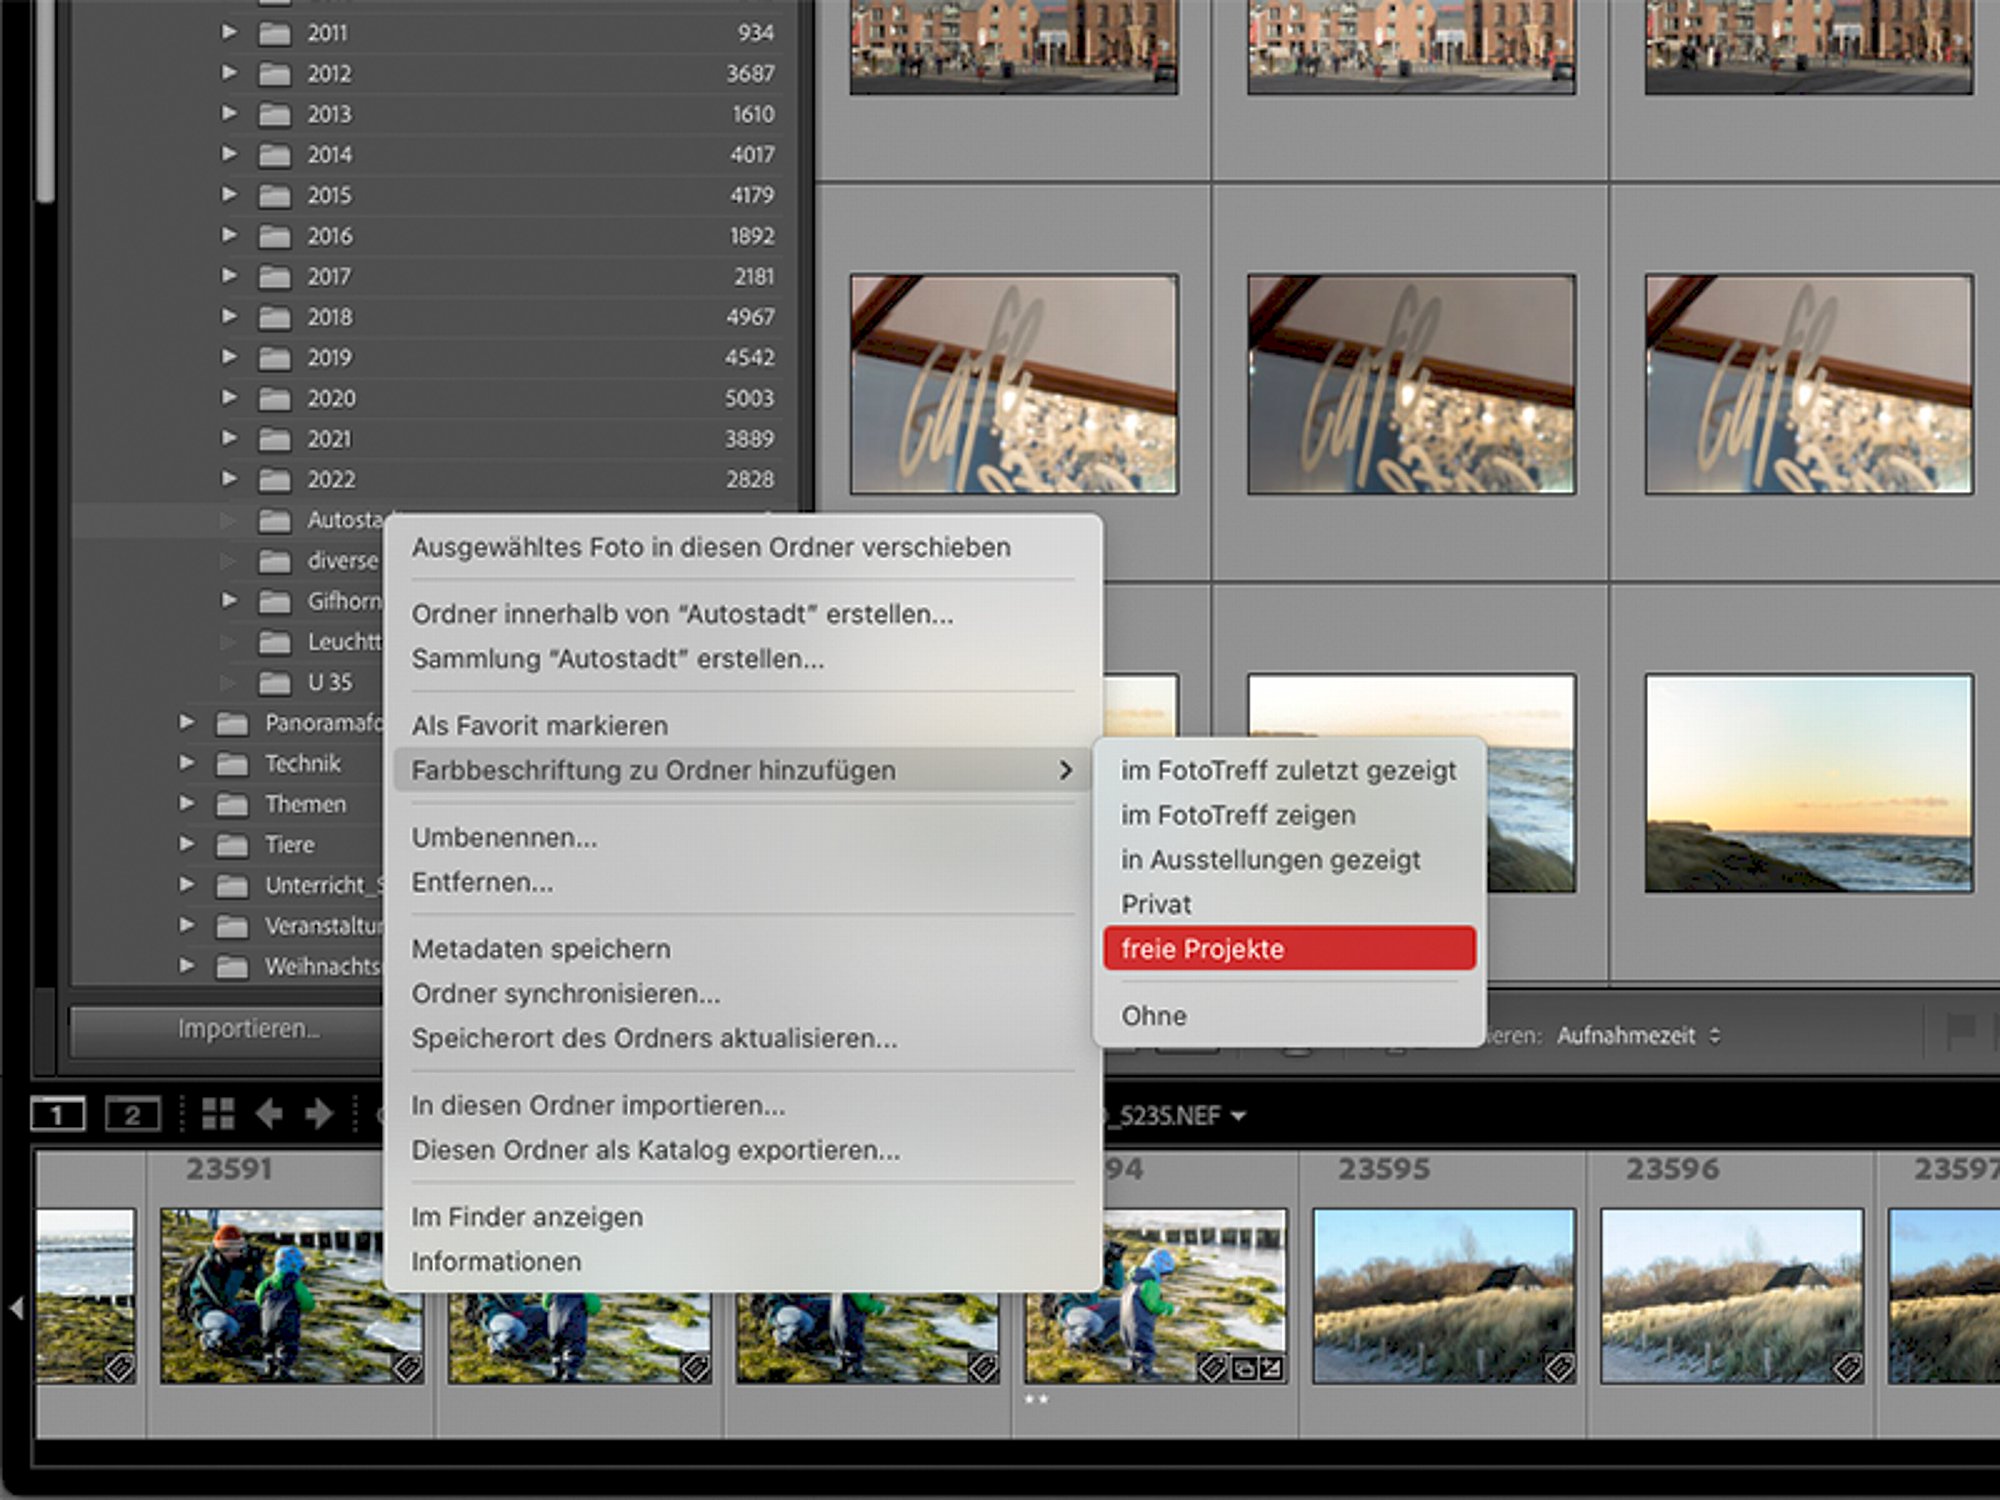The image size is (2000, 1500).
Task: Go forward with the right arrow icon
Action: [x=319, y=1113]
